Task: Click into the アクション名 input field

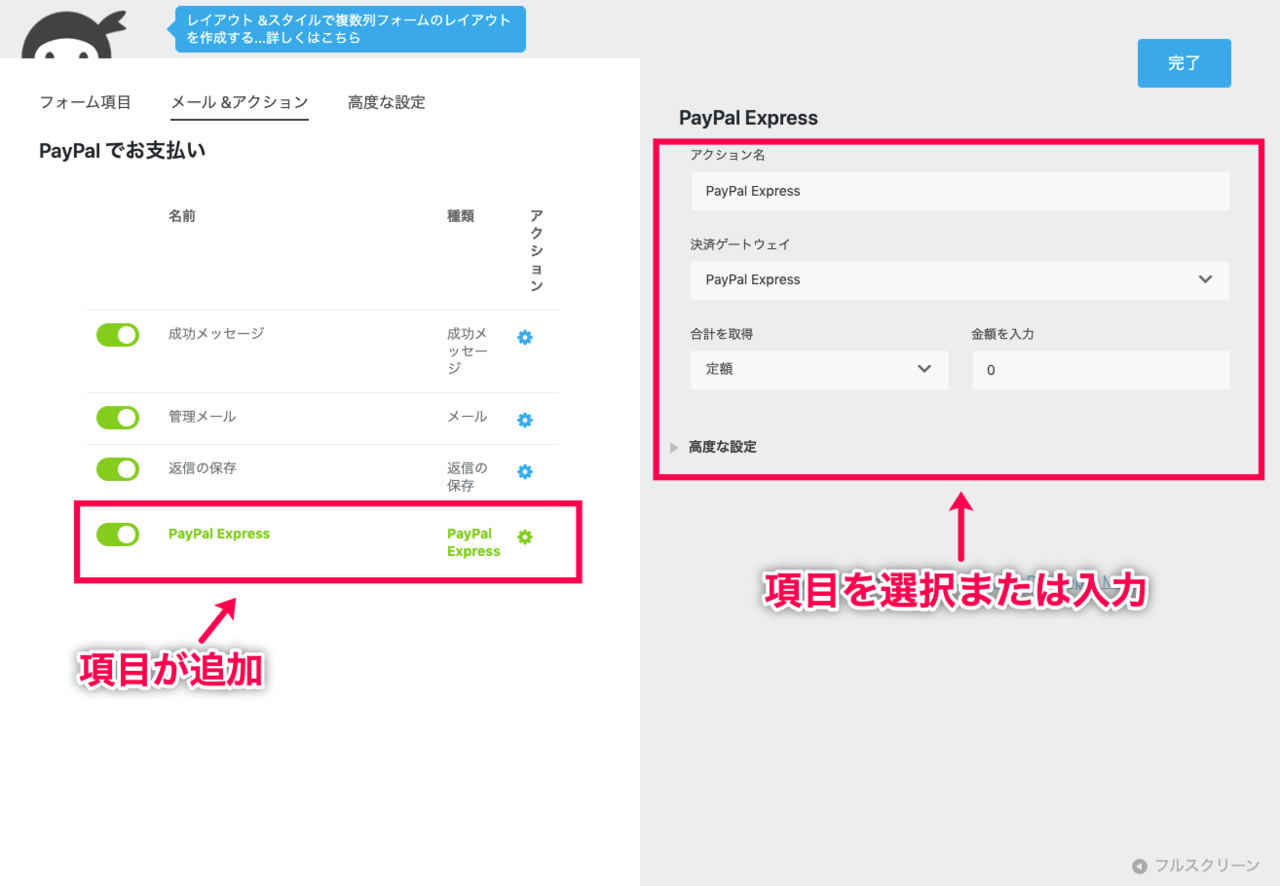Action: [960, 191]
